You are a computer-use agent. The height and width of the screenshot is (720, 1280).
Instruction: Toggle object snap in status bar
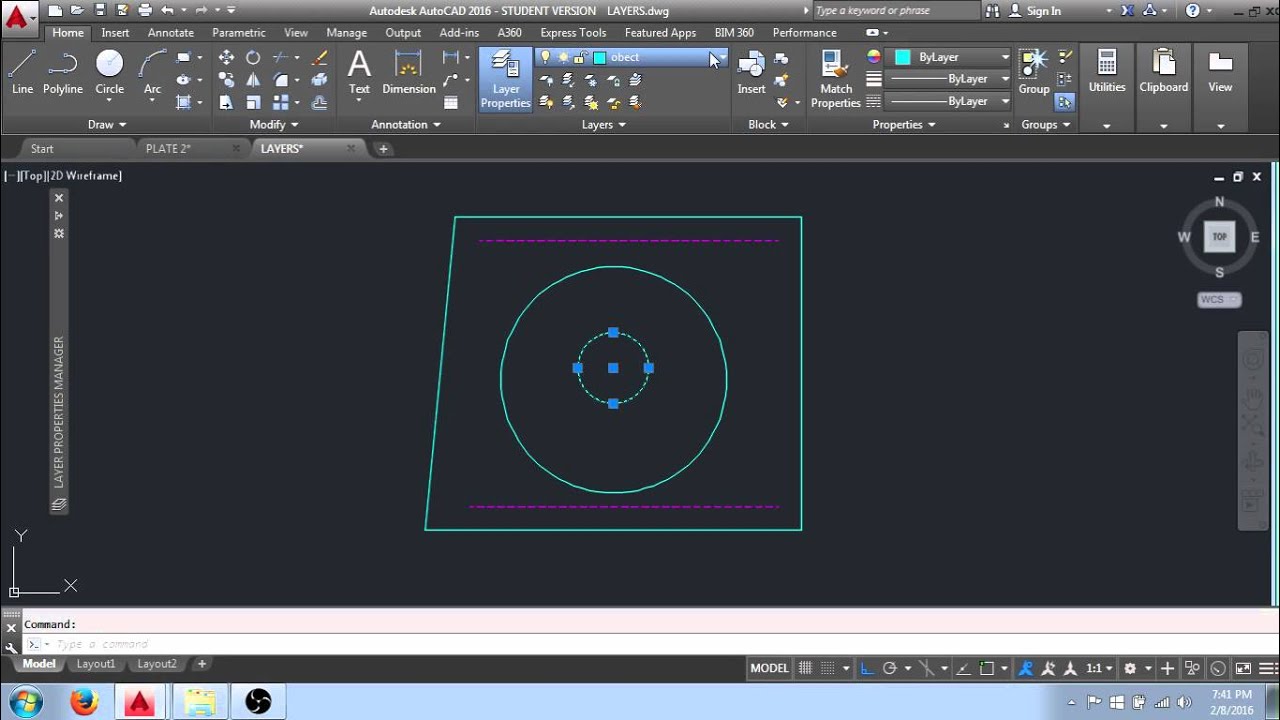pyautogui.click(x=987, y=668)
